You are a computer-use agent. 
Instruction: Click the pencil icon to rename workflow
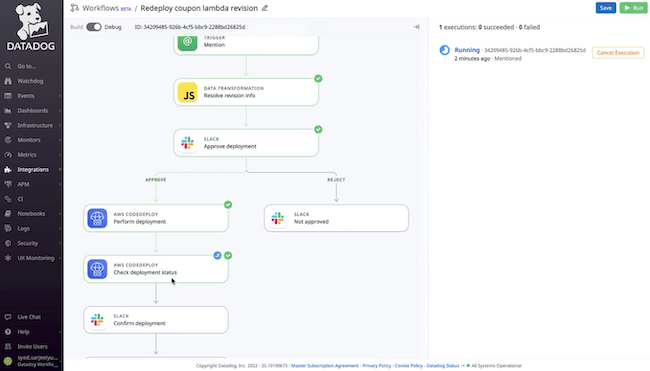coord(264,8)
